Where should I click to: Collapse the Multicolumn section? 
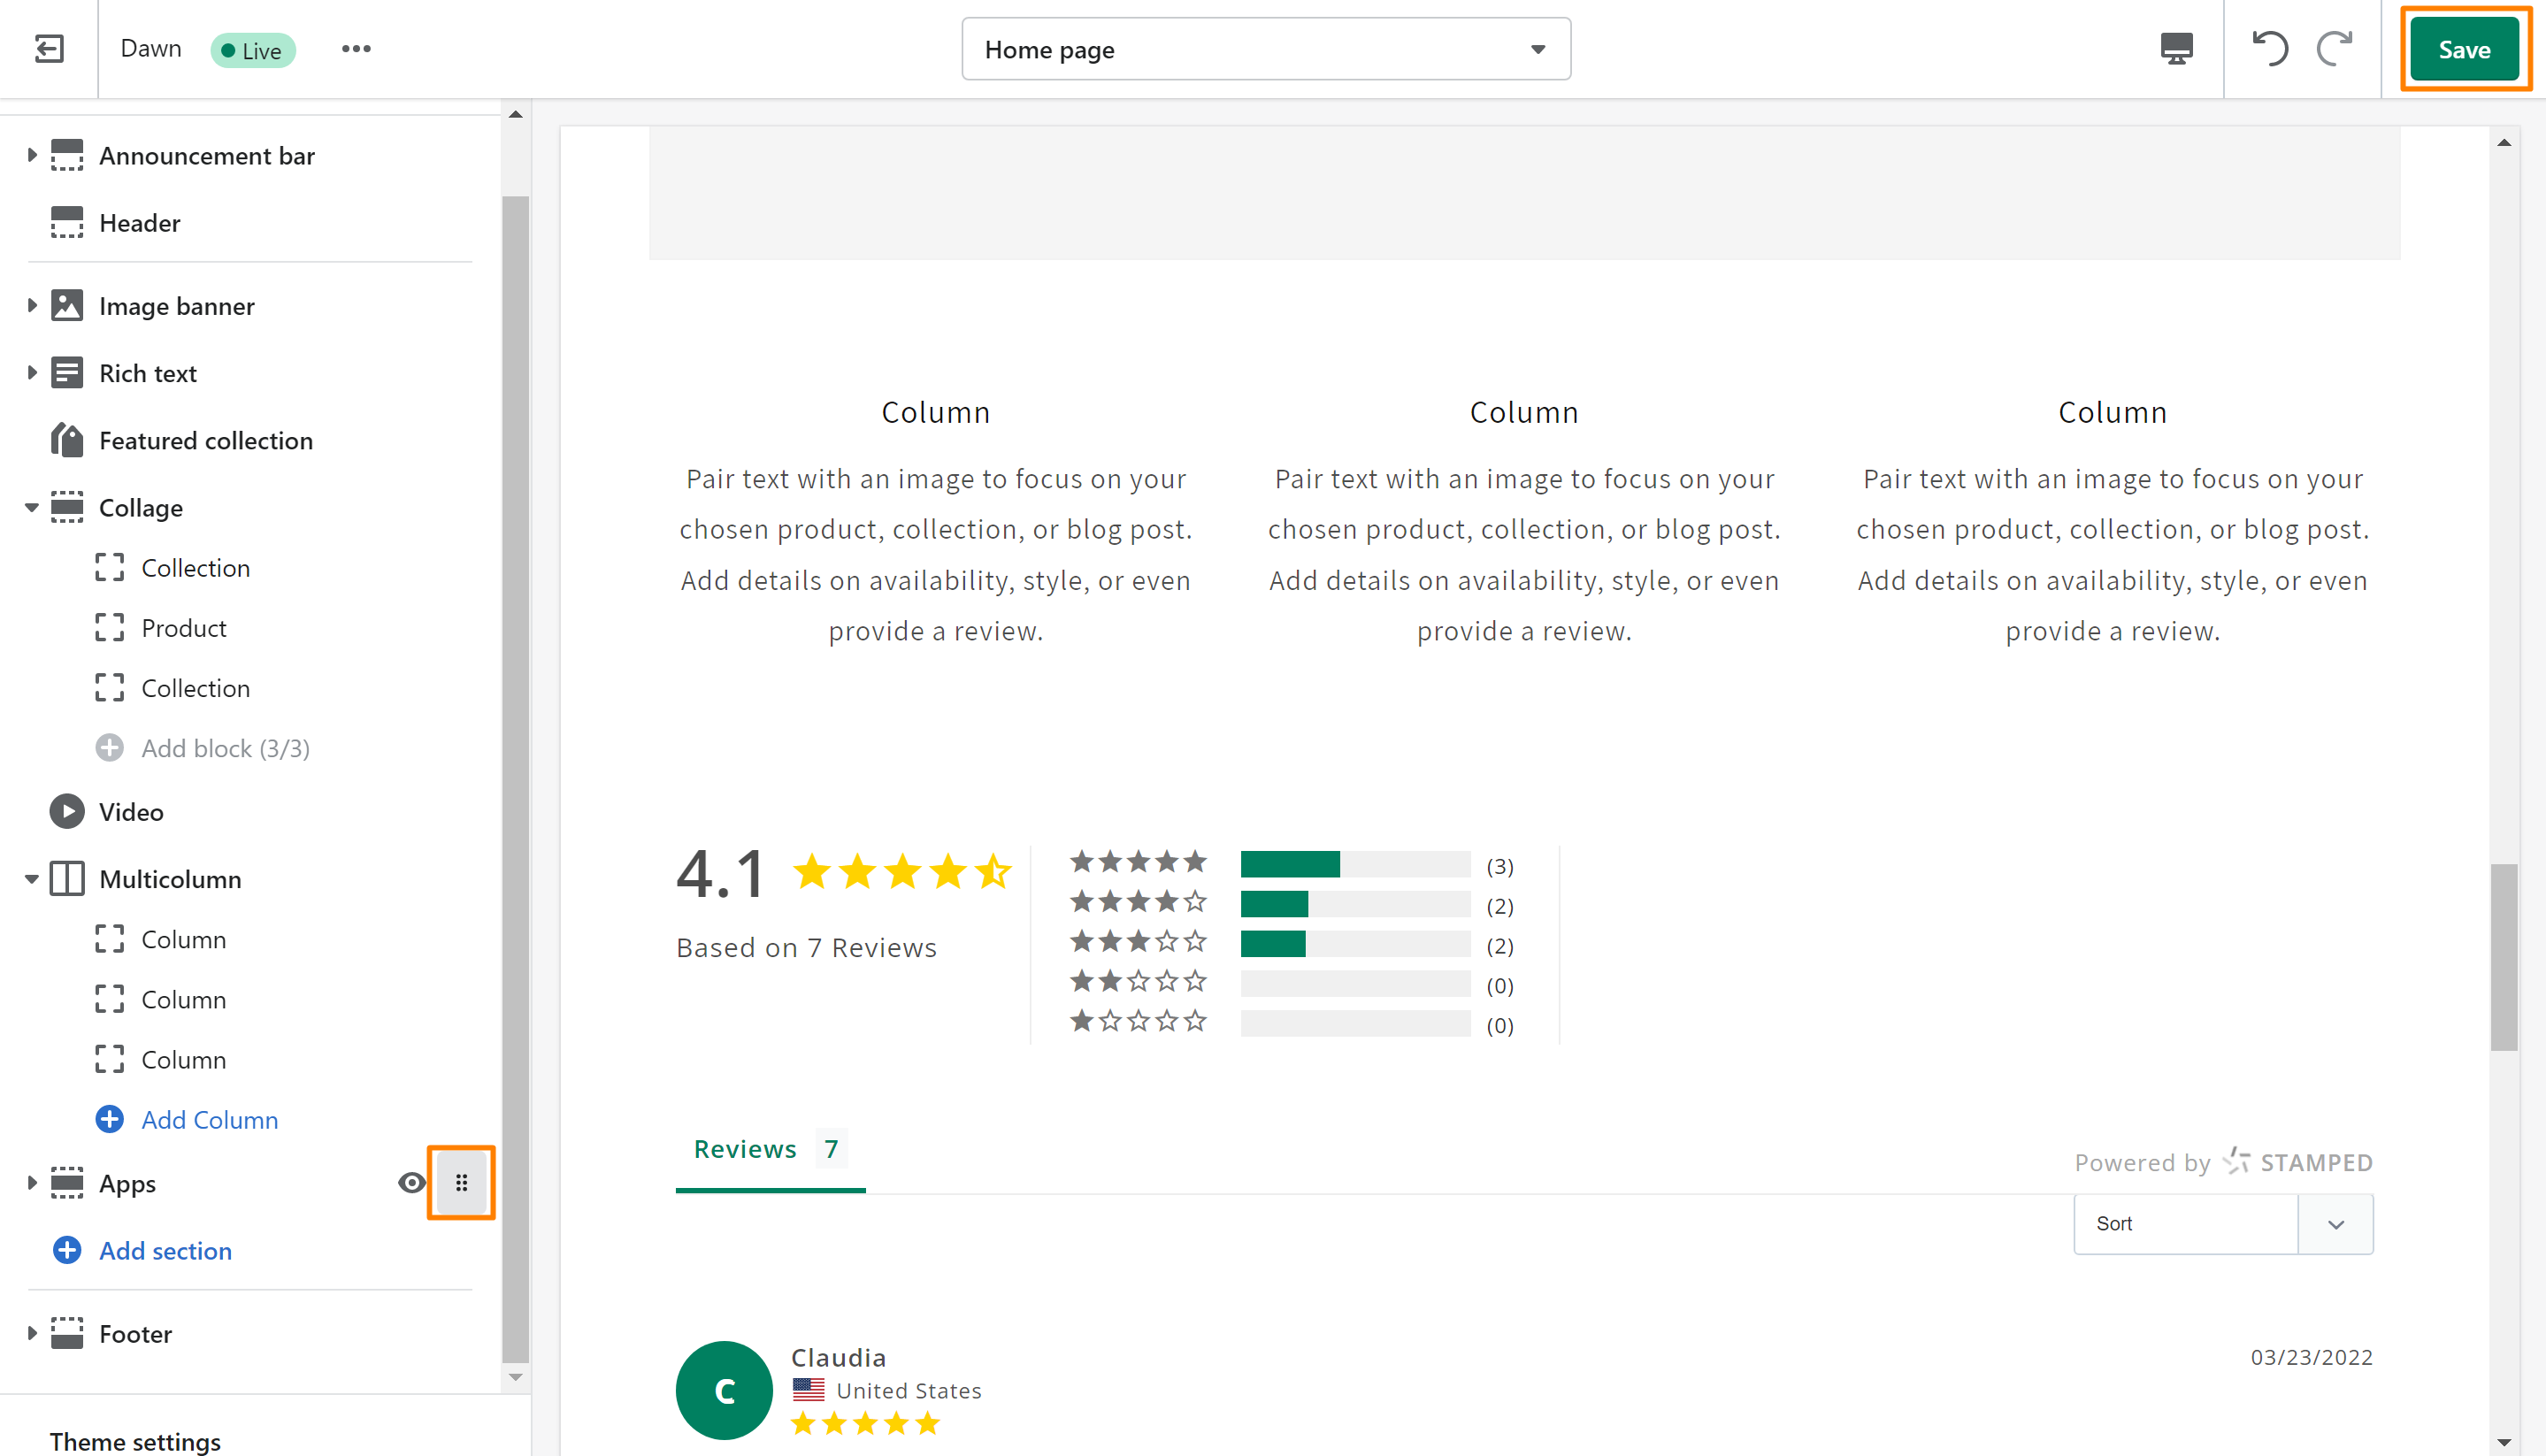click(x=31, y=879)
